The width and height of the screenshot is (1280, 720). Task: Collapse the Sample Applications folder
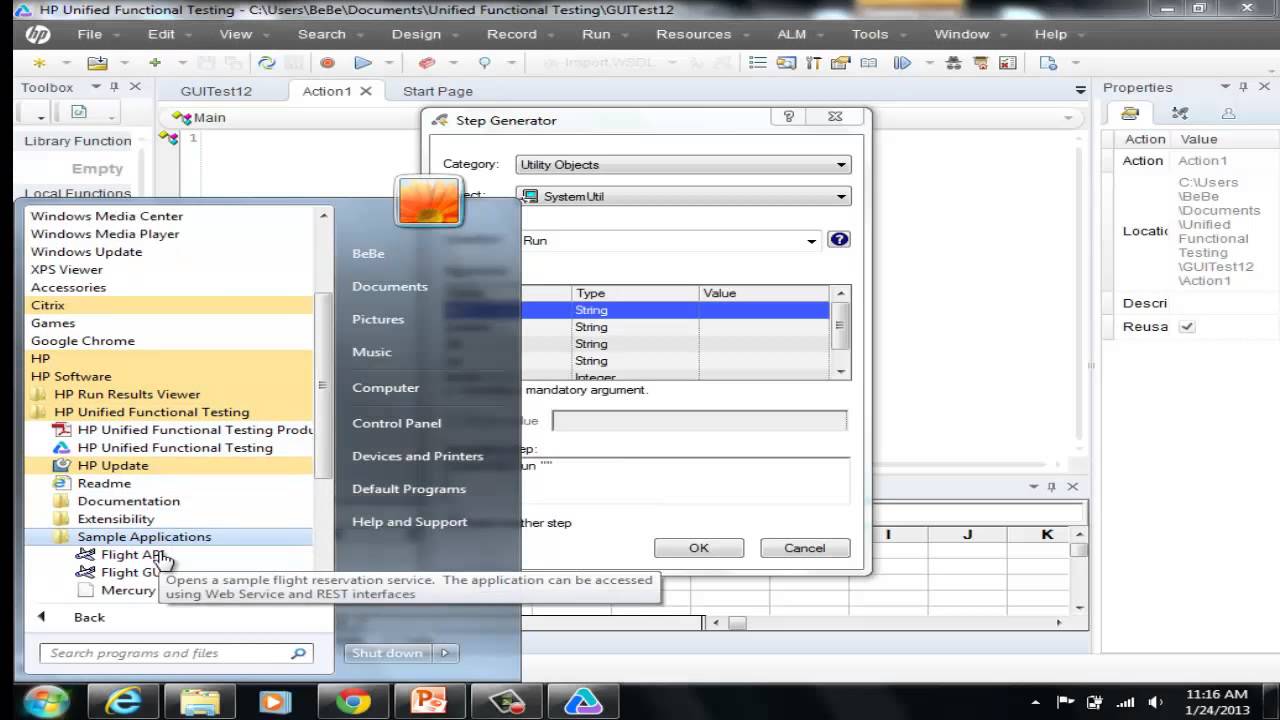pyautogui.click(x=144, y=537)
